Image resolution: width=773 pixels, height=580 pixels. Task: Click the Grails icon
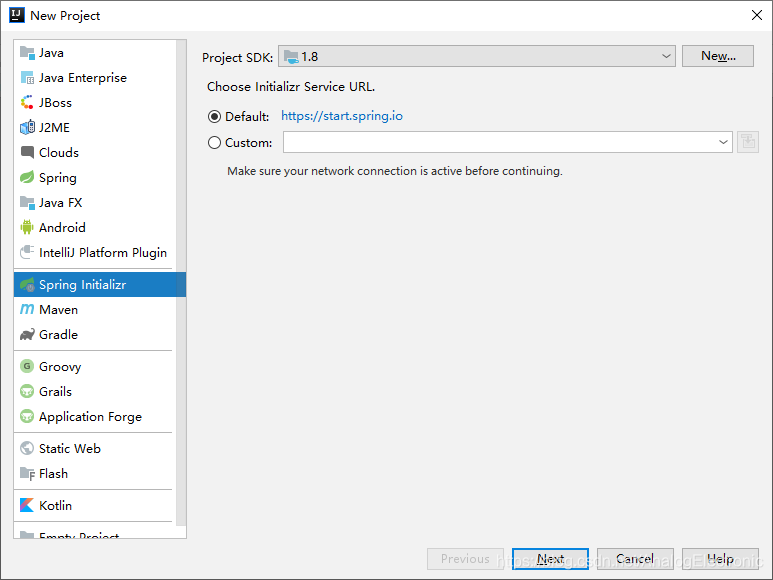27,391
